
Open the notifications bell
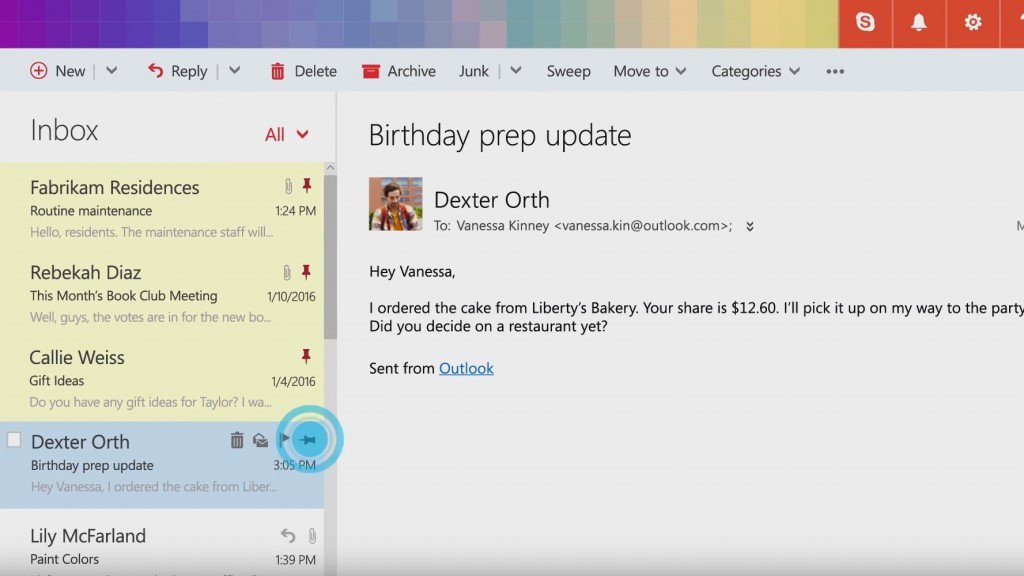(x=918, y=22)
